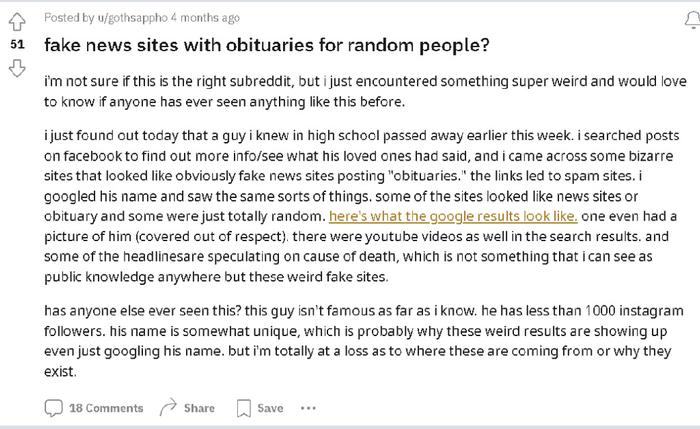Click the comment bubble icon

(54, 408)
